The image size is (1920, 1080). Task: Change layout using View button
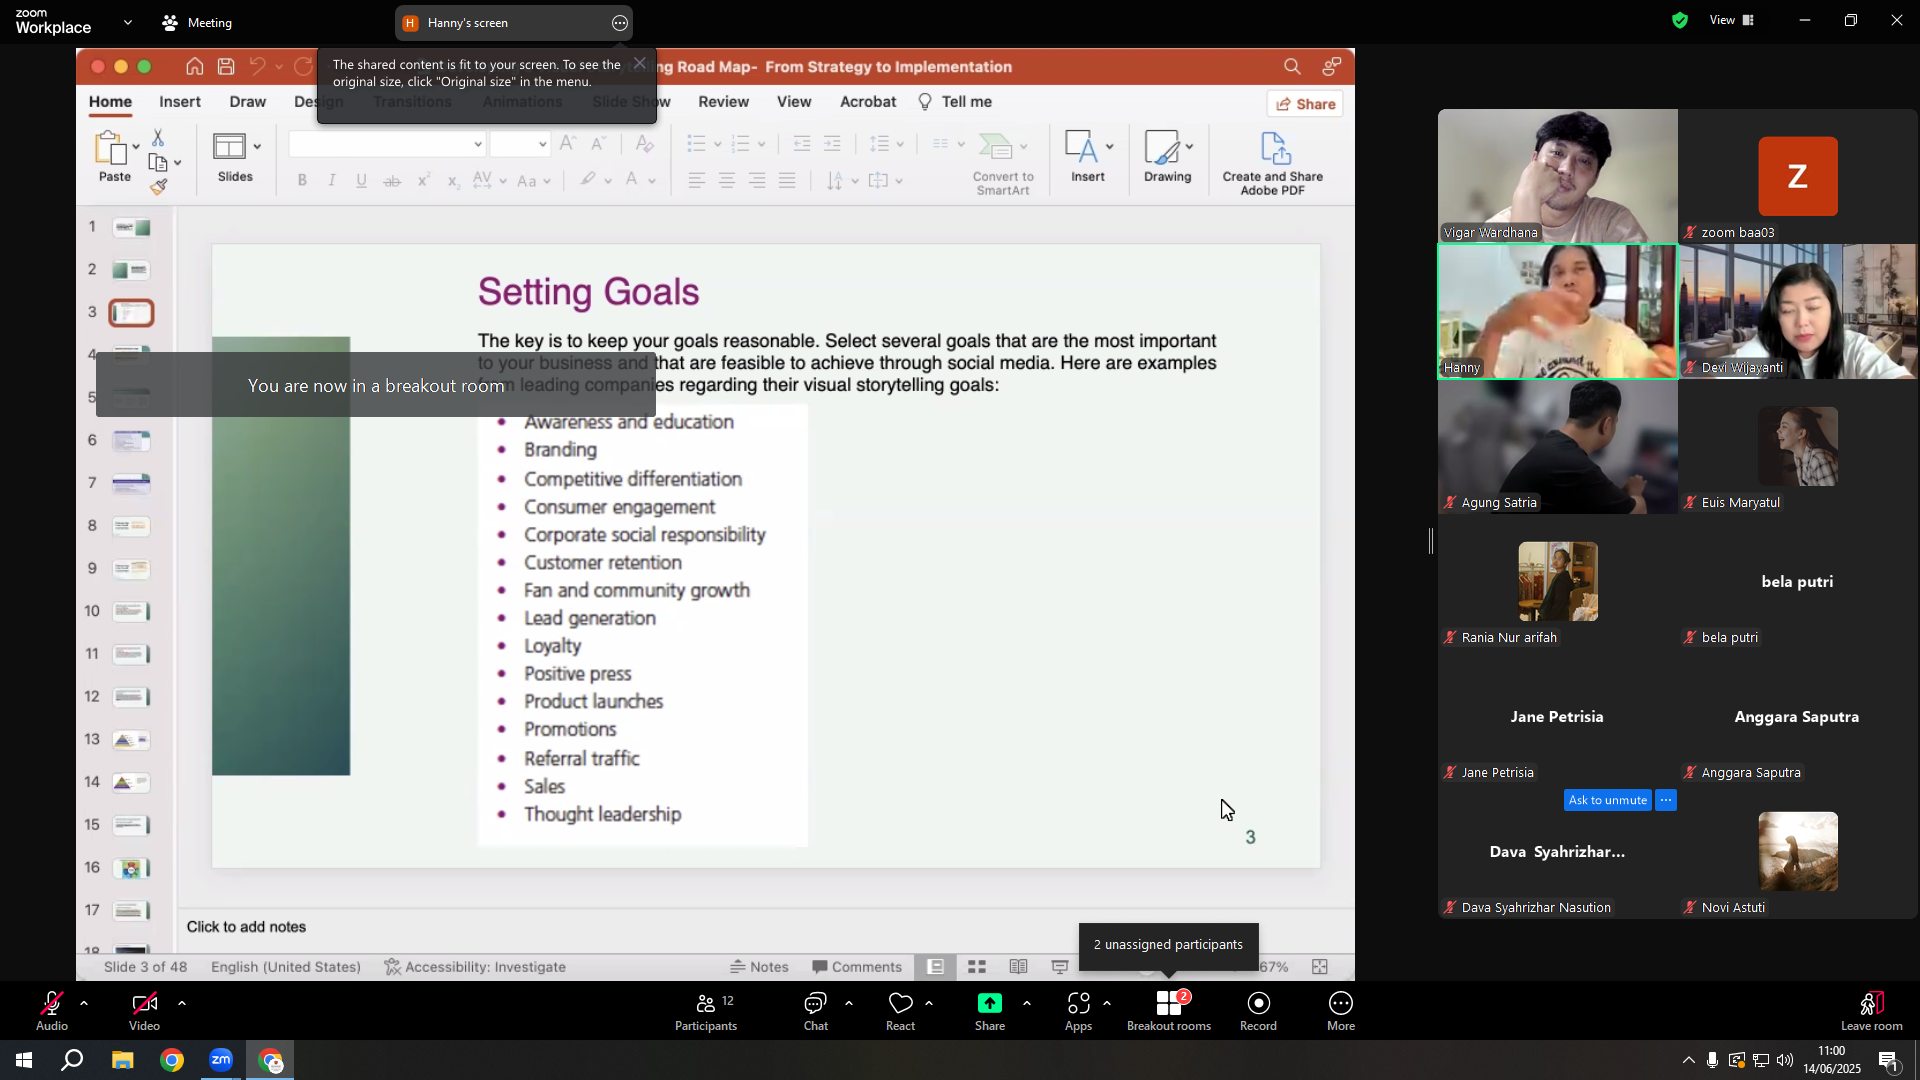(x=1732, y=20)
